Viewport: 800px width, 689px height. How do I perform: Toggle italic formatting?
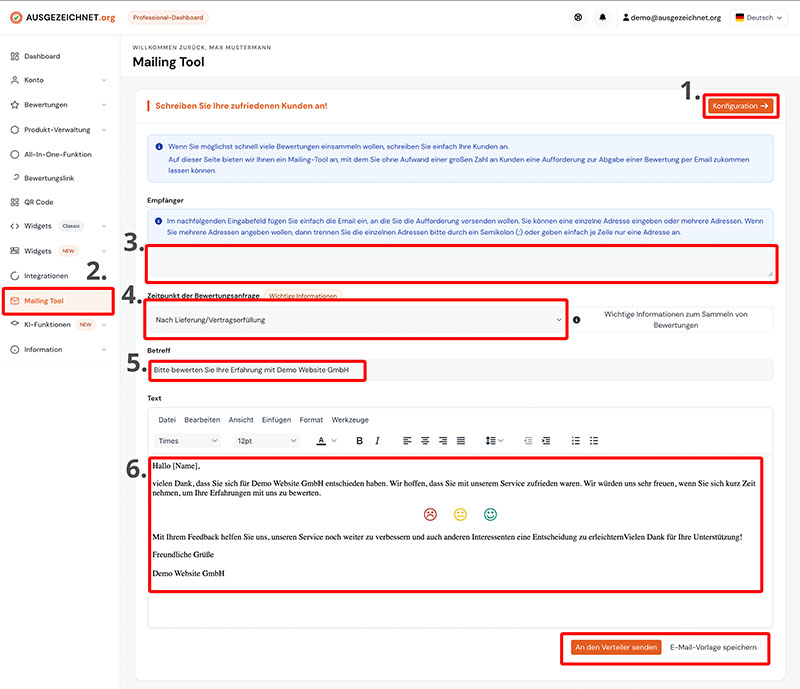377,441
